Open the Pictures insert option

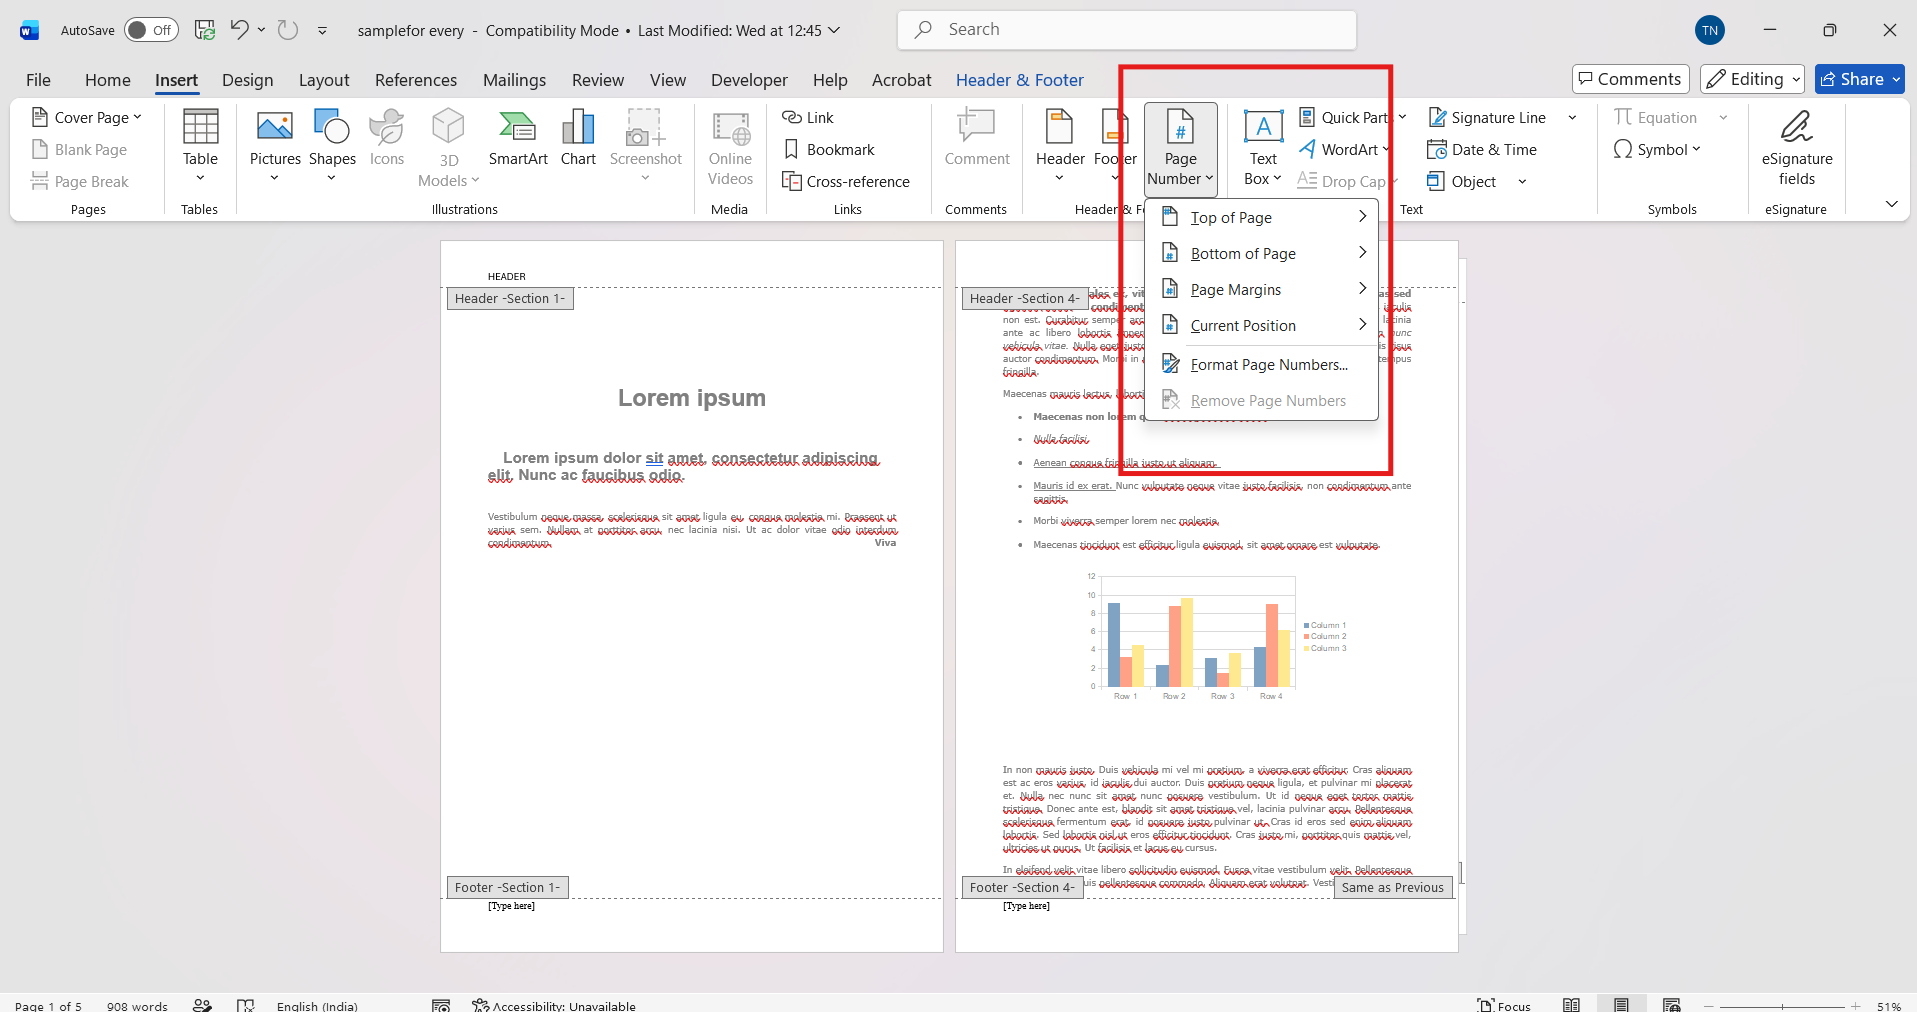tap(275, 145)
